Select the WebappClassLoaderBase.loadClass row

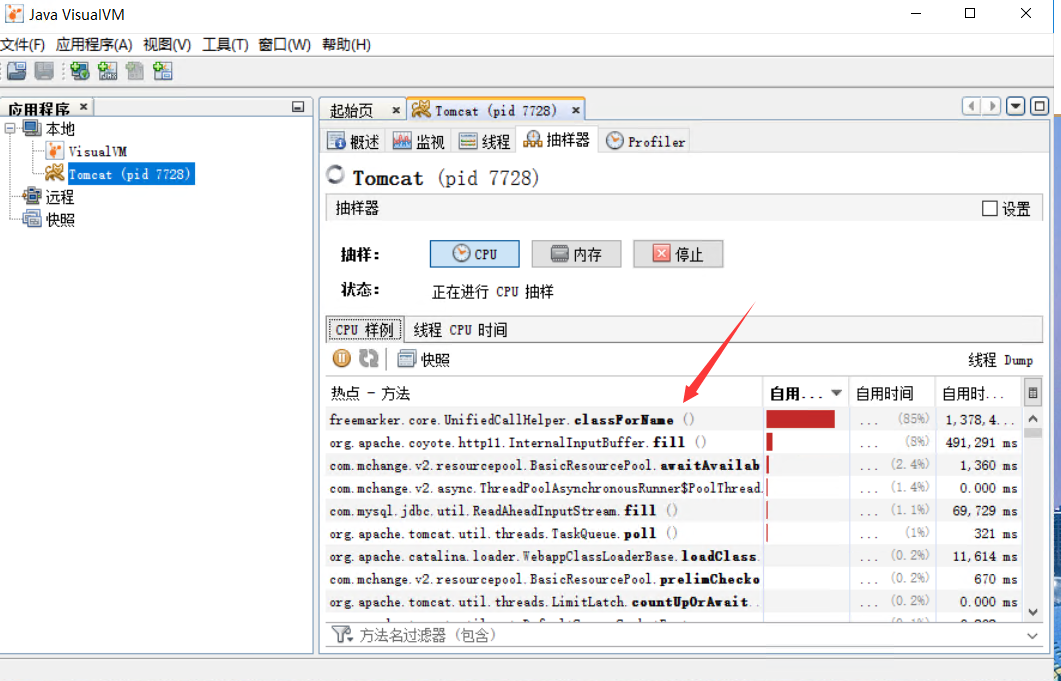[674, 556]
